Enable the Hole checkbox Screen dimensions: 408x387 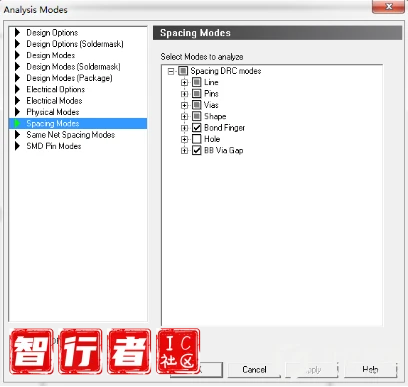(x=197, y=139)
